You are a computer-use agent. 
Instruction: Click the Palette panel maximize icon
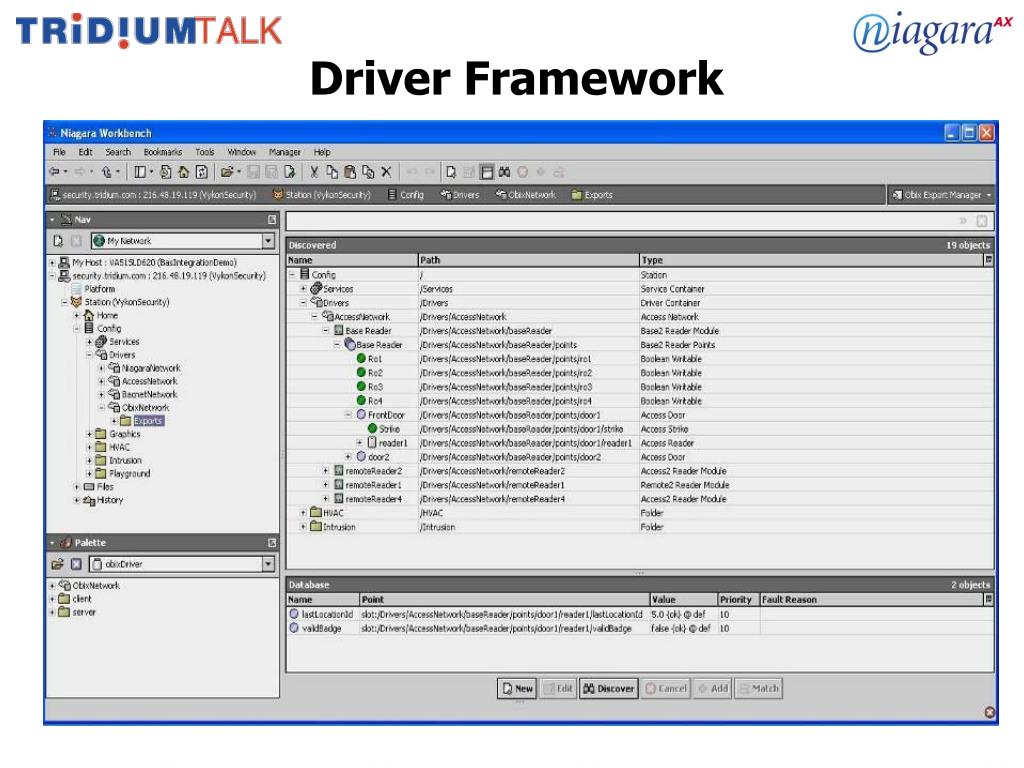tap(272, 542)
